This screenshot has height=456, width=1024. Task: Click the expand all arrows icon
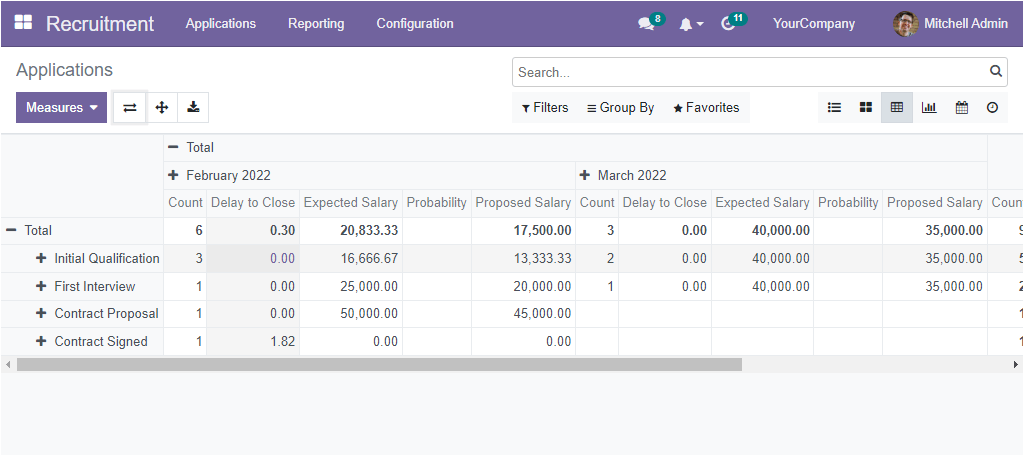[162, 108]
